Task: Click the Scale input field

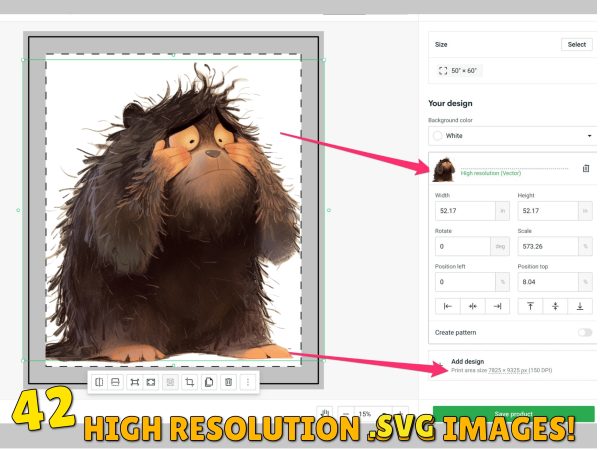Action: (x=544, y=246)
